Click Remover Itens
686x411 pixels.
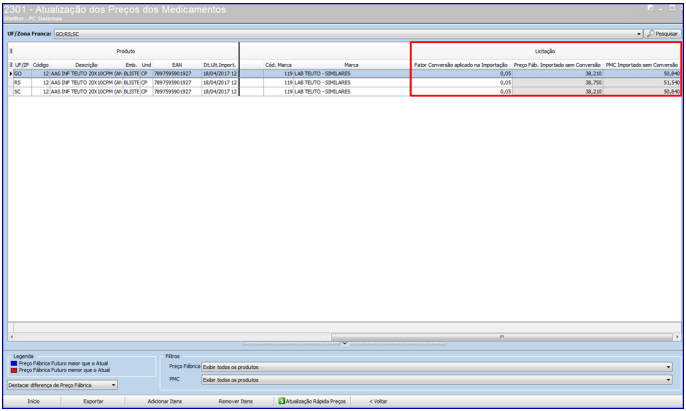[235, 401]
